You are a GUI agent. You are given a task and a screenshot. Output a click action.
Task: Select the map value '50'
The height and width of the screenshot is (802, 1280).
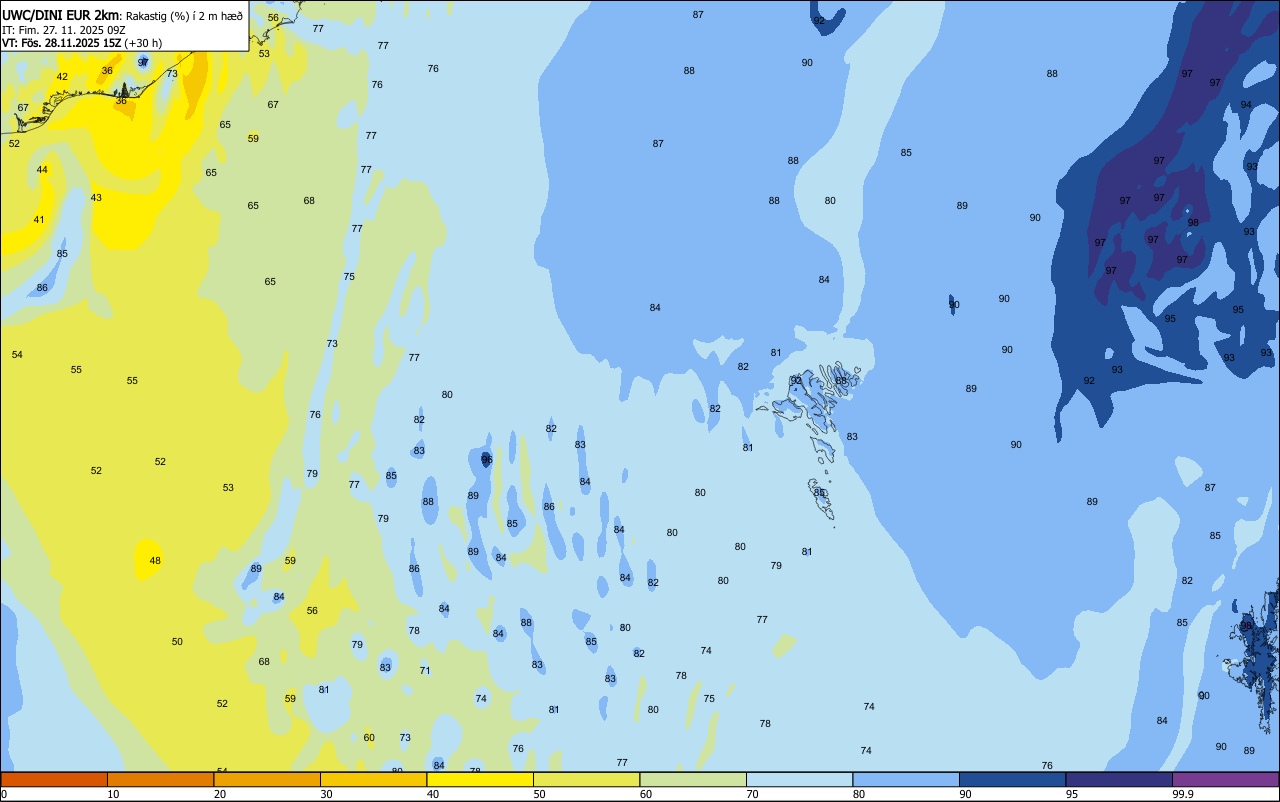point(177,642)
